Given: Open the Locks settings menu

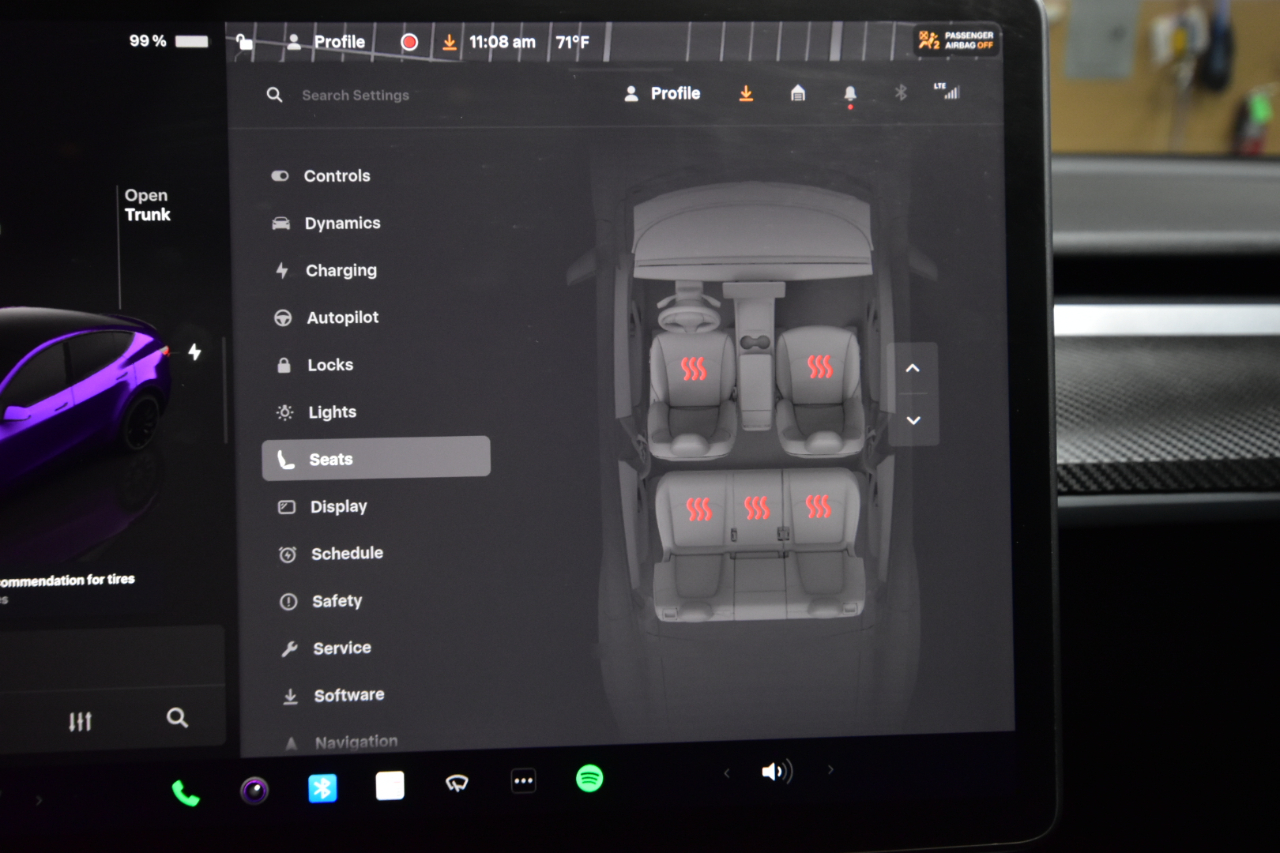Looking at the screenshot, I should pos(314,365).
